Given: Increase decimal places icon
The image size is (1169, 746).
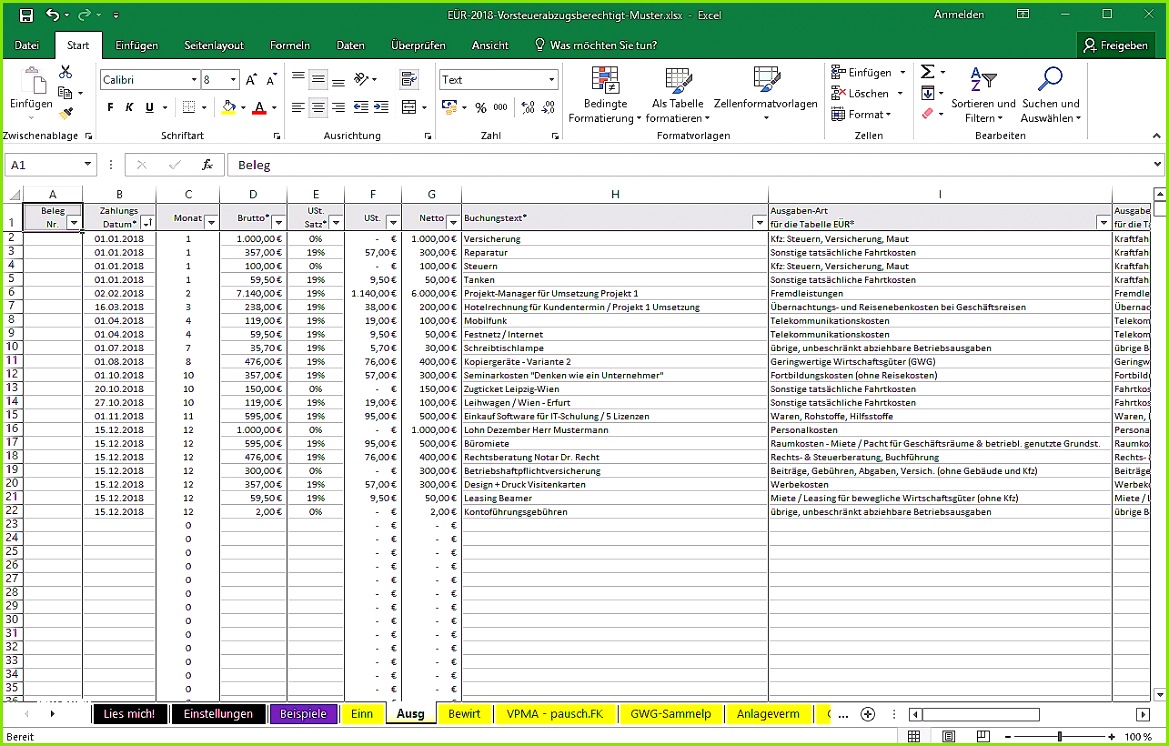Looking at the screenshot, I should point(527,105).
